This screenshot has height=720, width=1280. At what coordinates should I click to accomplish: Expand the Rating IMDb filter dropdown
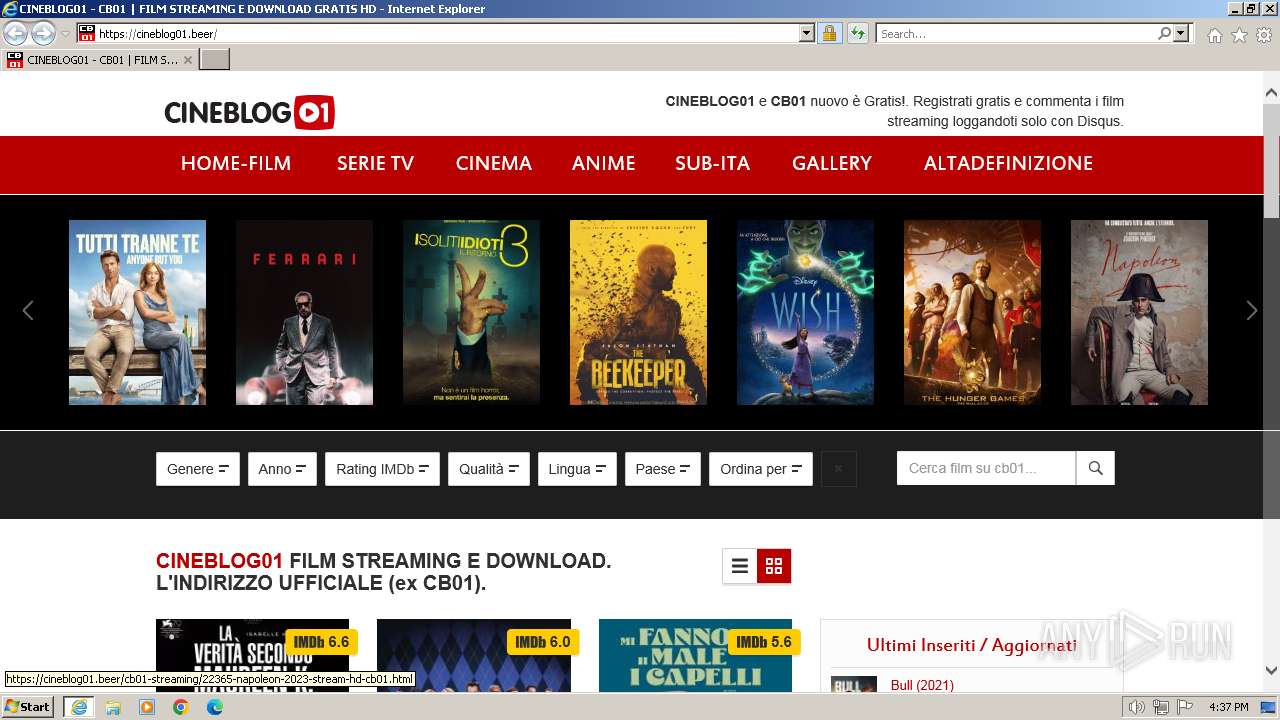point(382,469)
